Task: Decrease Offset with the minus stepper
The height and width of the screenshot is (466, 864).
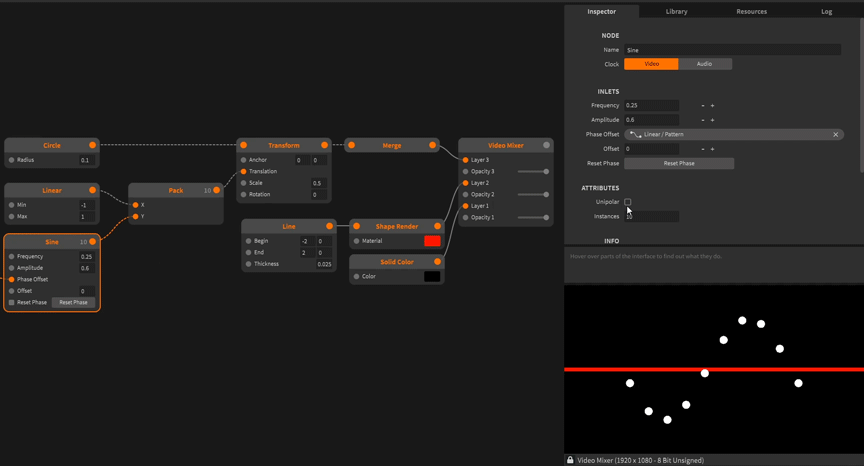Action: click(703, 149)
